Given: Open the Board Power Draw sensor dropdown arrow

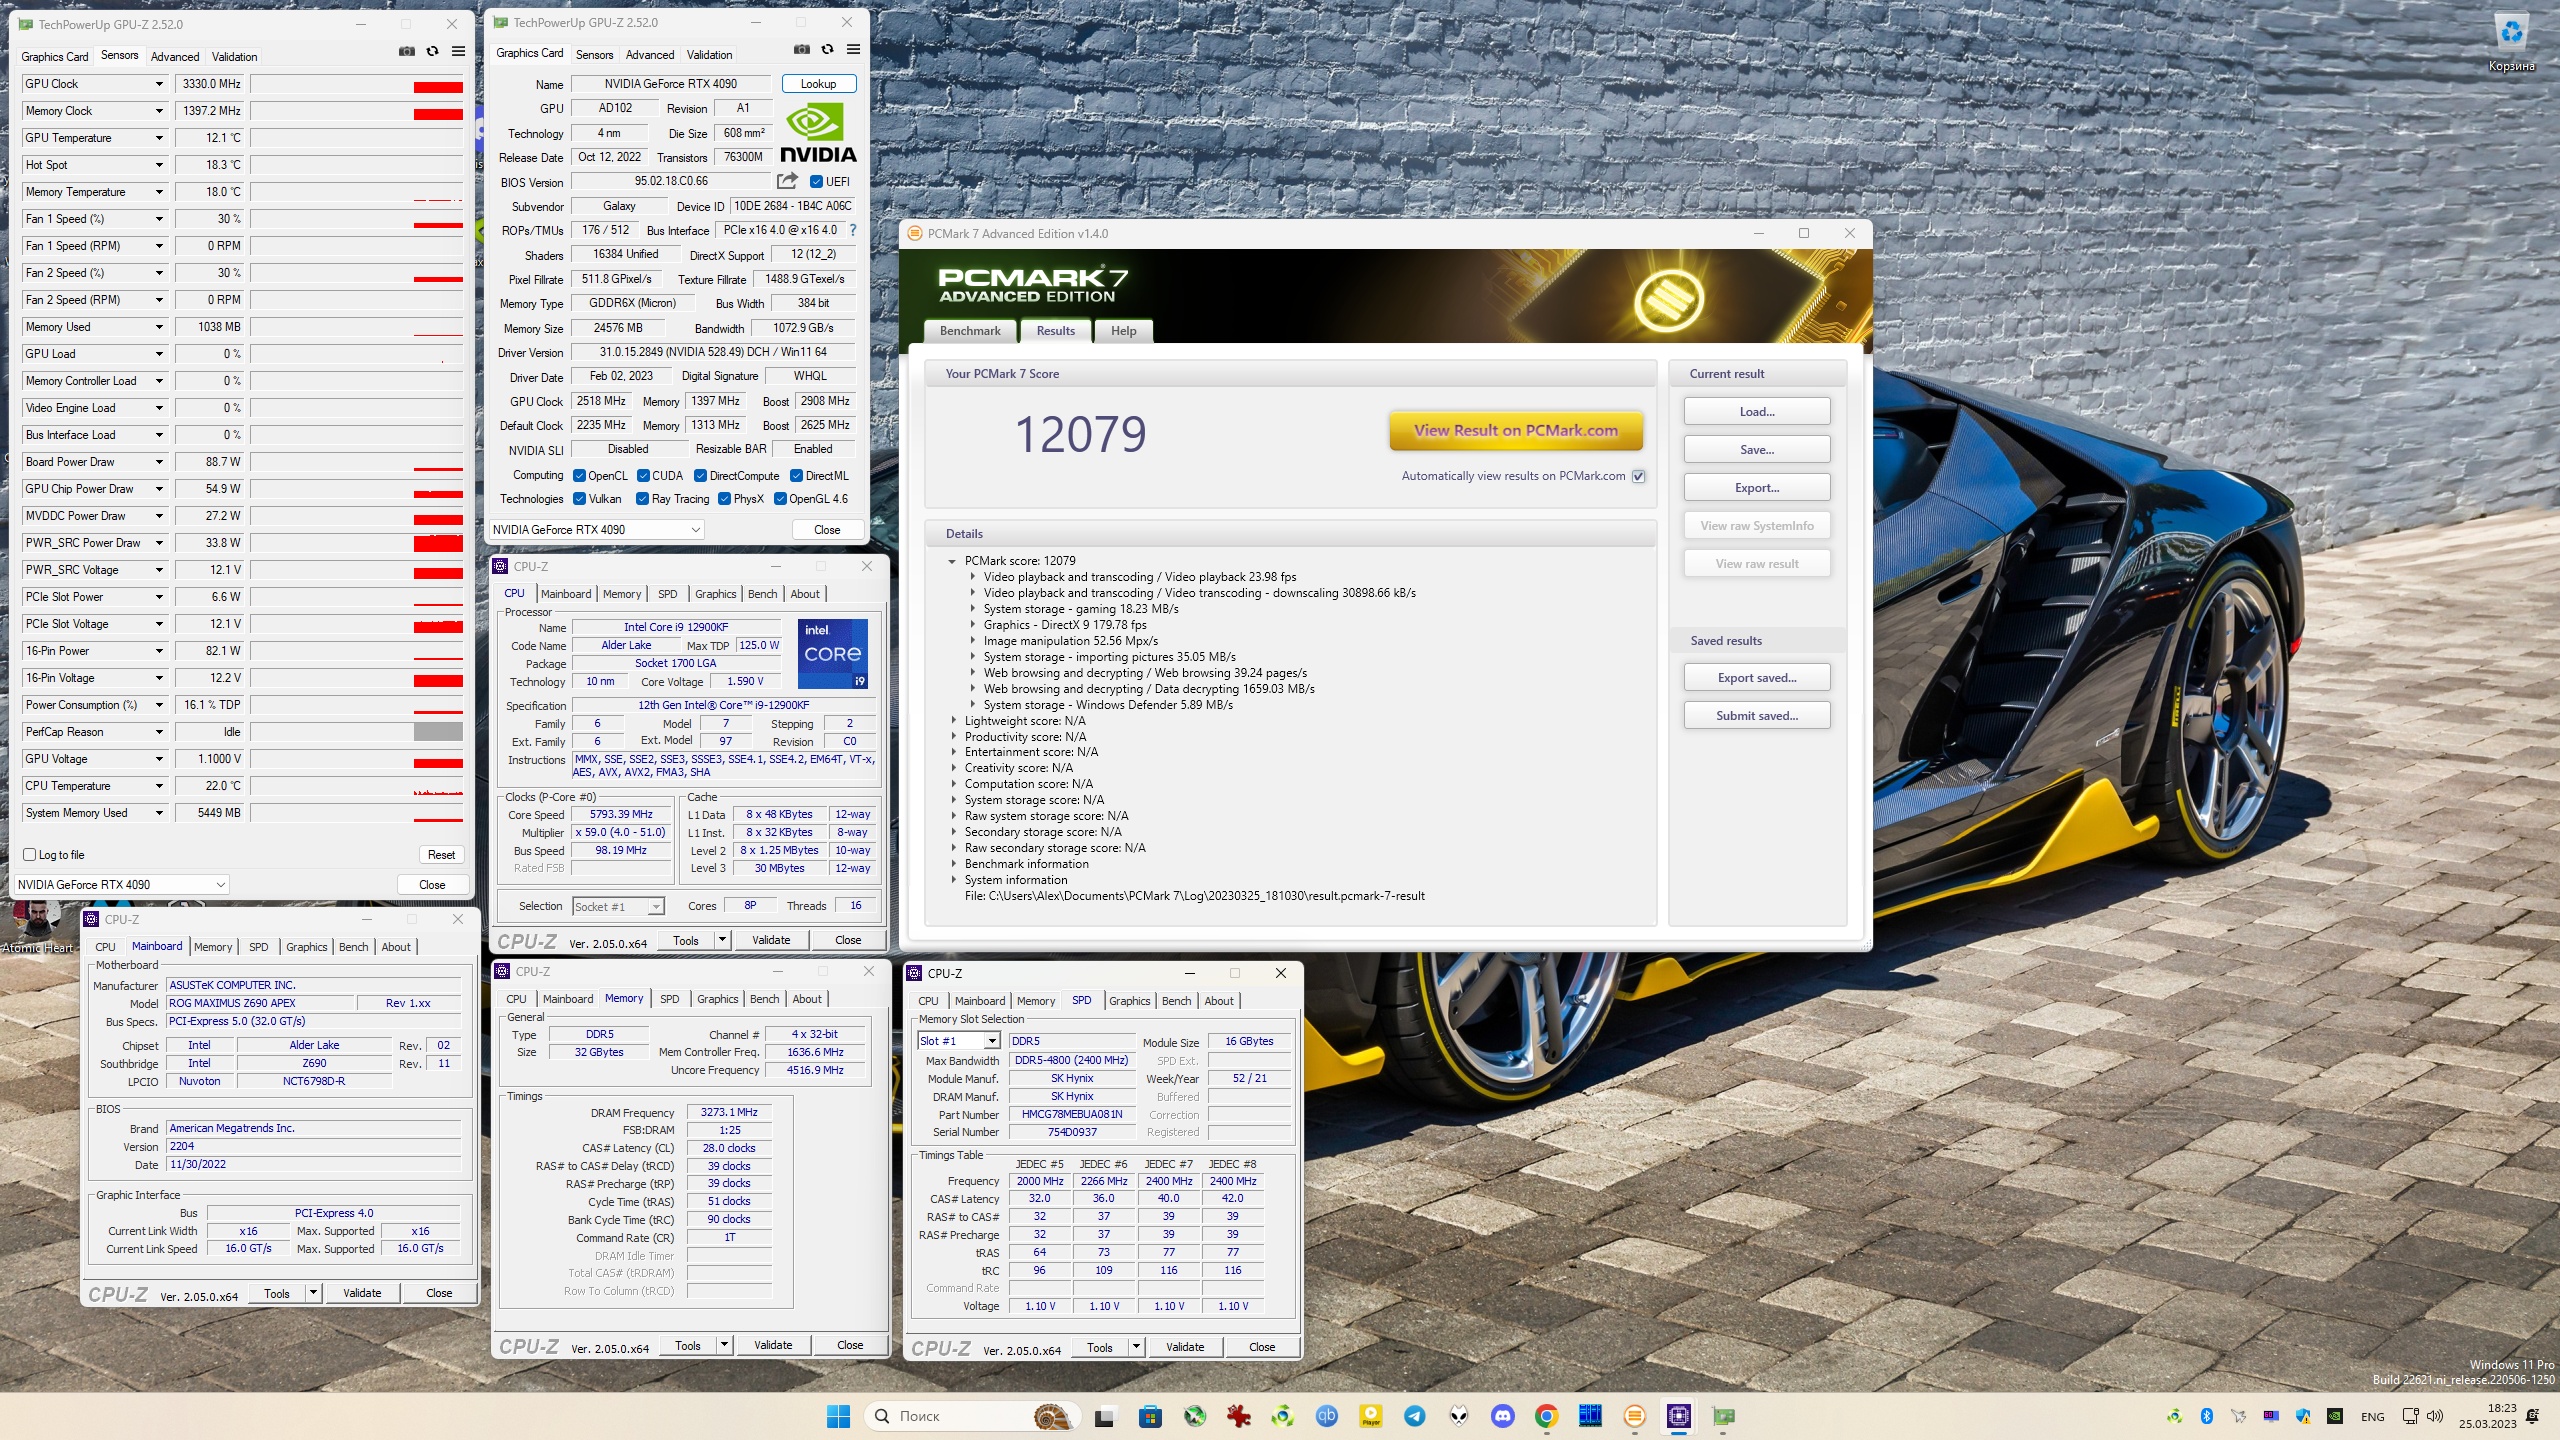Looking at the screenshot, I should (x=159, y=462).
